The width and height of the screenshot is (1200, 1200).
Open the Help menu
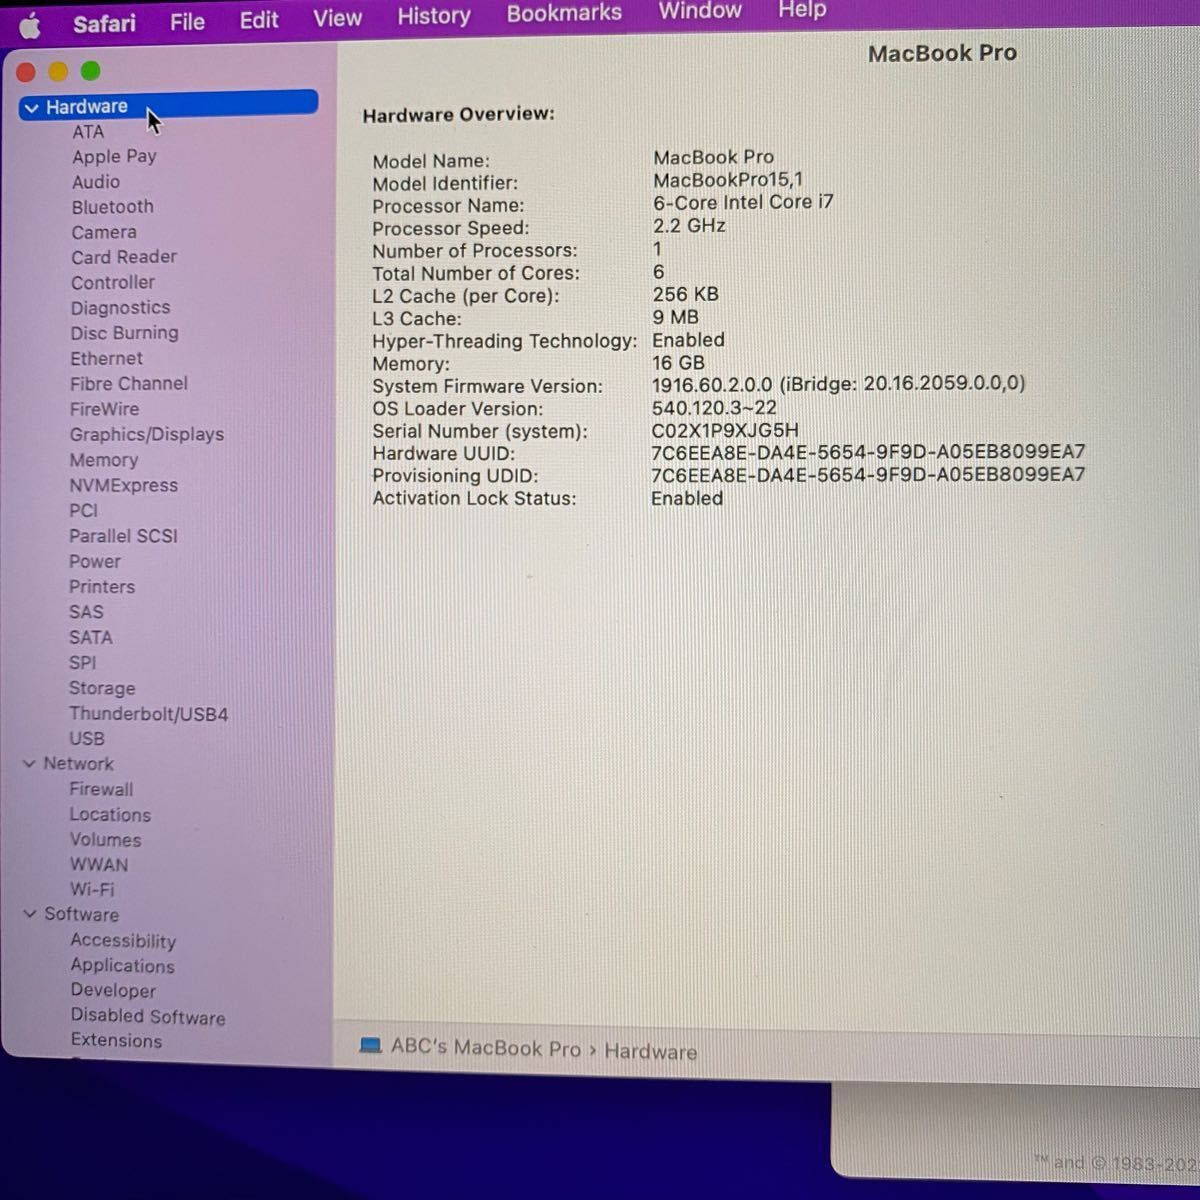tap(802, 10)
